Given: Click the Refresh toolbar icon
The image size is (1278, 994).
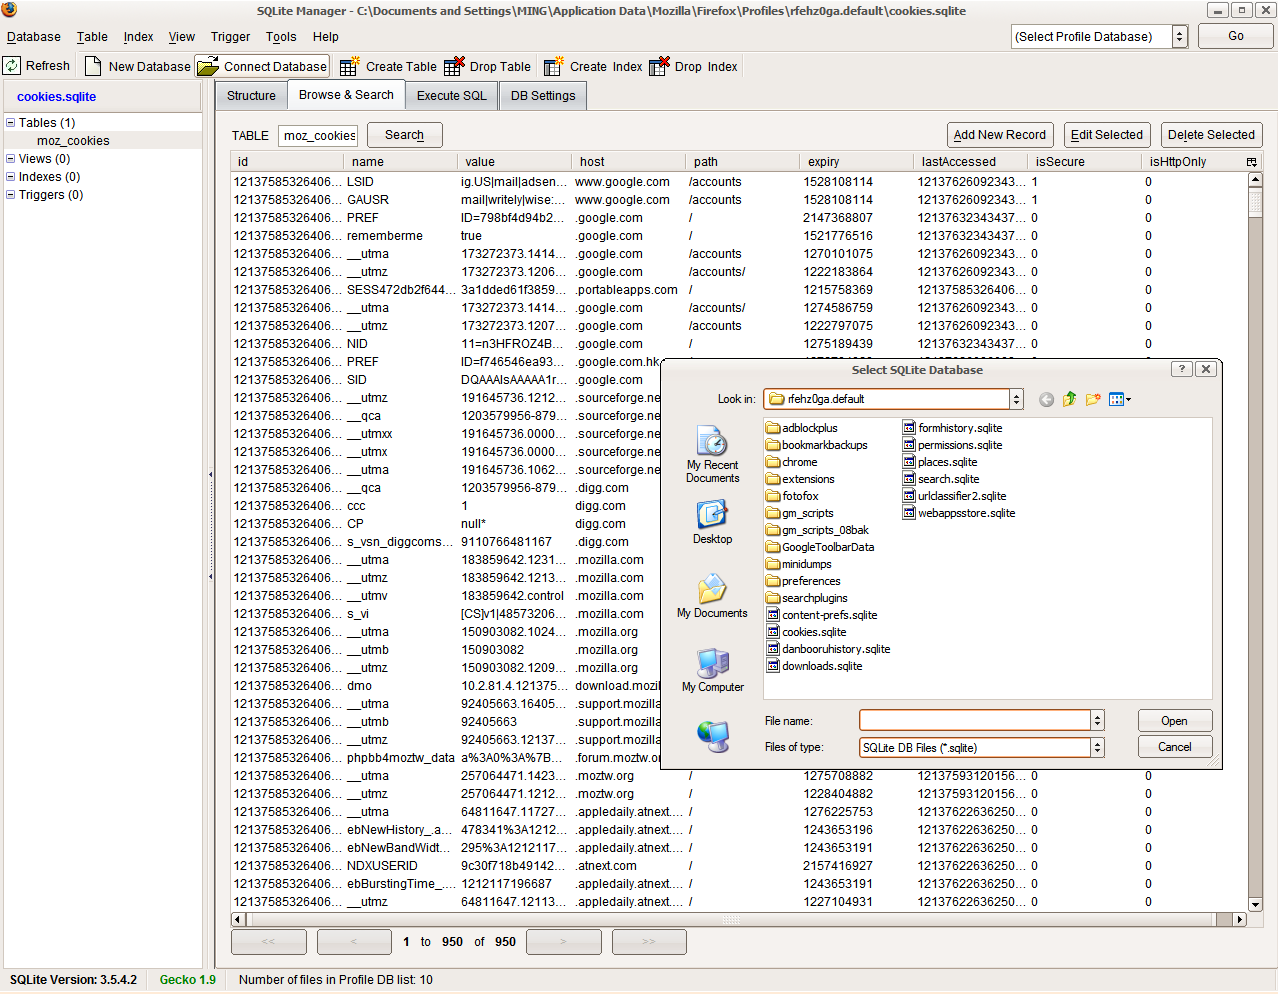Looking at the screenshot, I should tap(12, 66).
